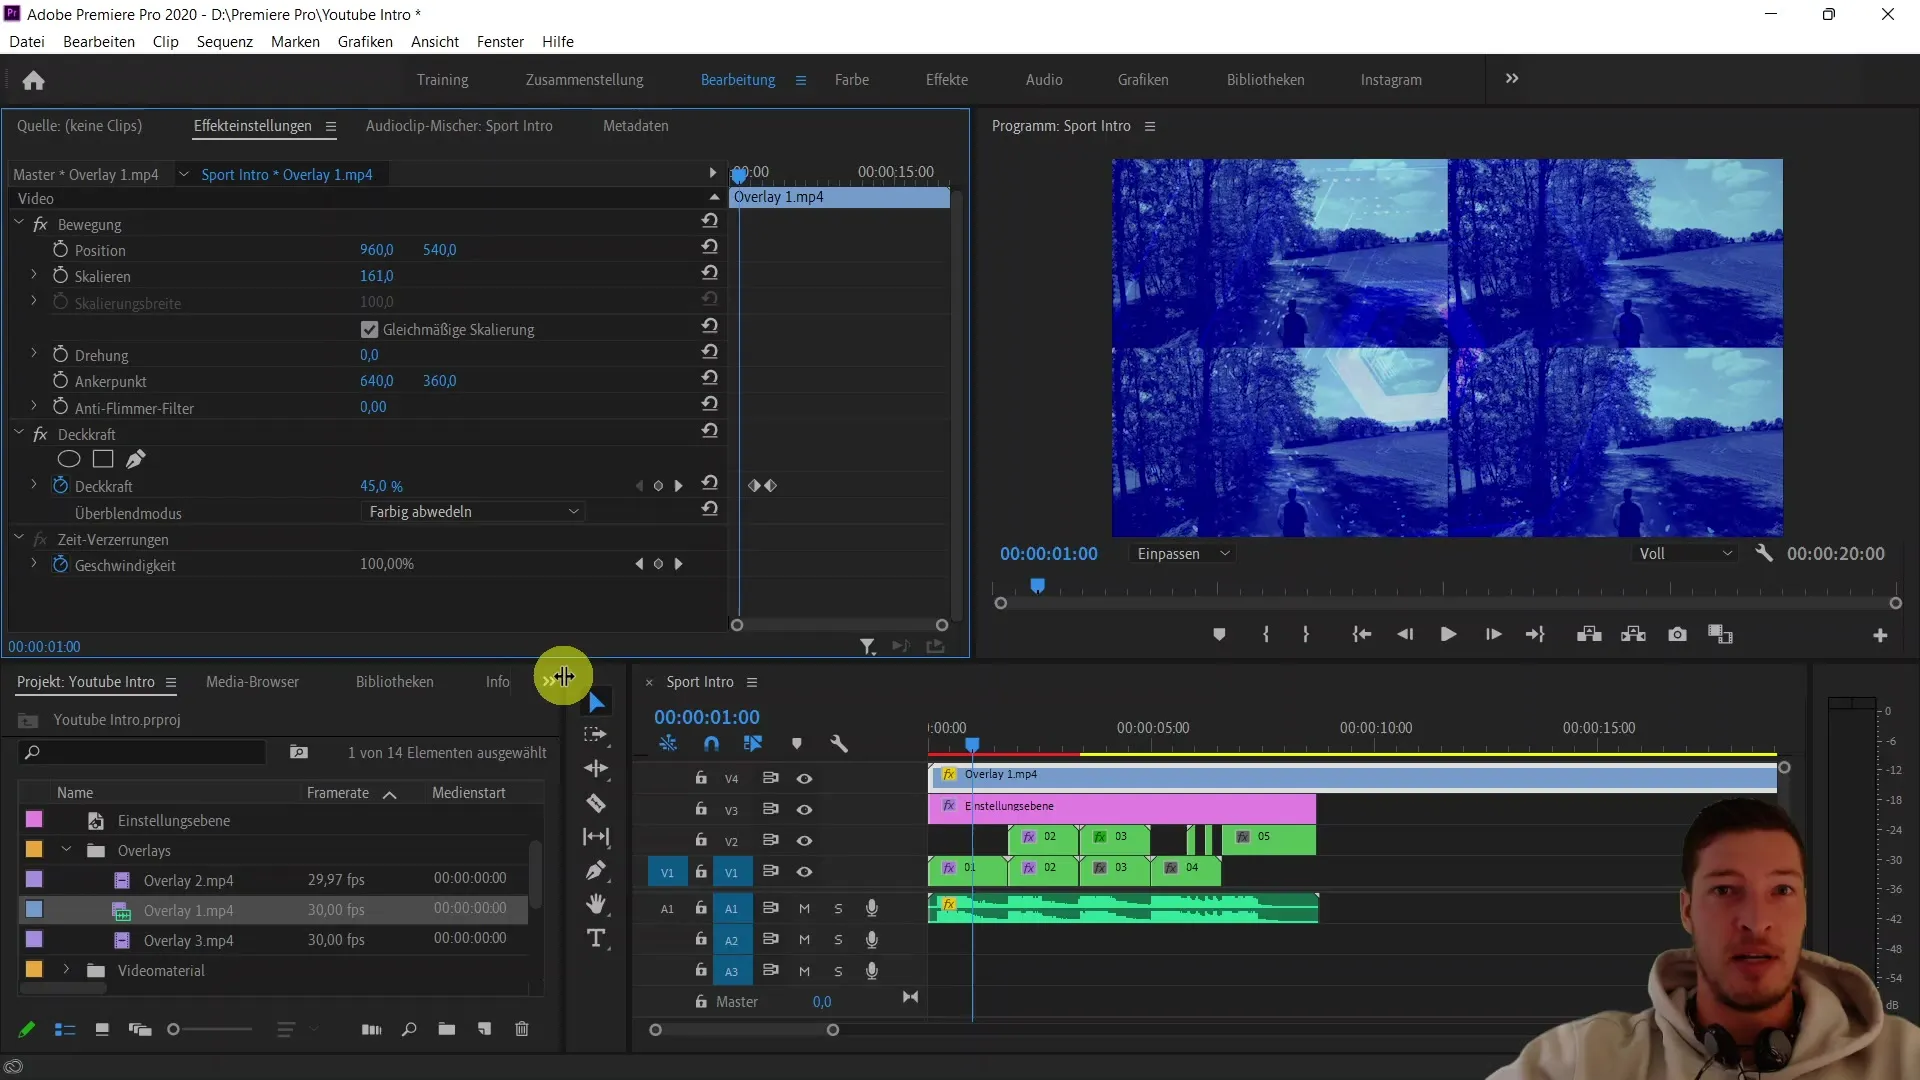Viewport: 1920px width, 1080px height.
Task: Create 4-point rectangle mask under Deckkraft
Action: point(103,459)
